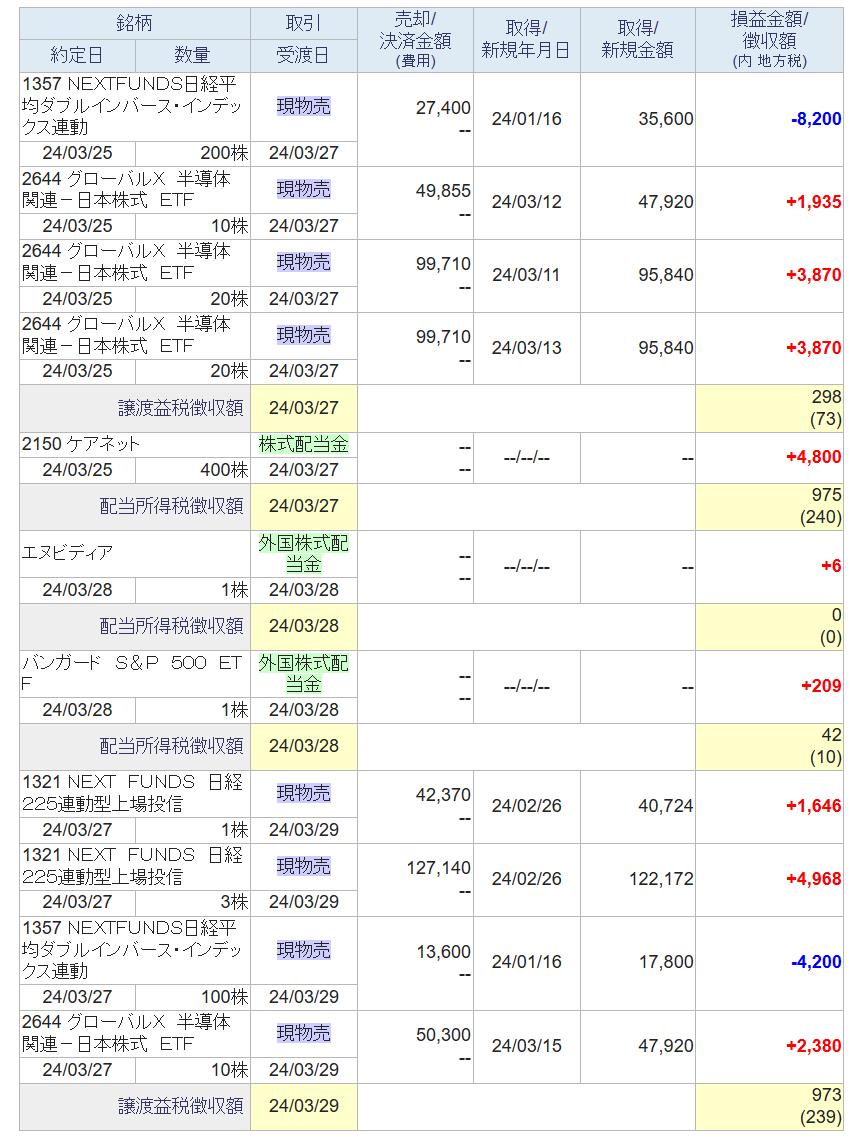Click acquisition date 24/03/12

526,202
